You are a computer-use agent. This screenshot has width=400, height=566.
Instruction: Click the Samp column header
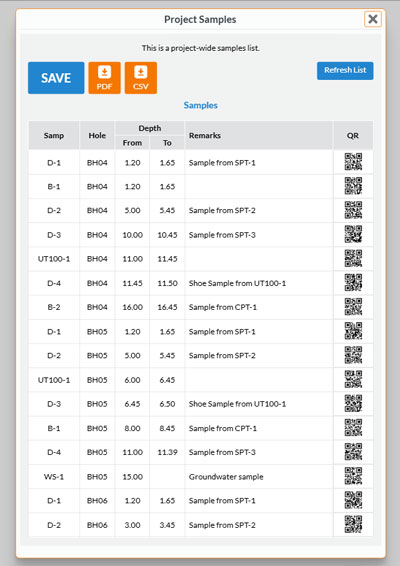[54, 135]
